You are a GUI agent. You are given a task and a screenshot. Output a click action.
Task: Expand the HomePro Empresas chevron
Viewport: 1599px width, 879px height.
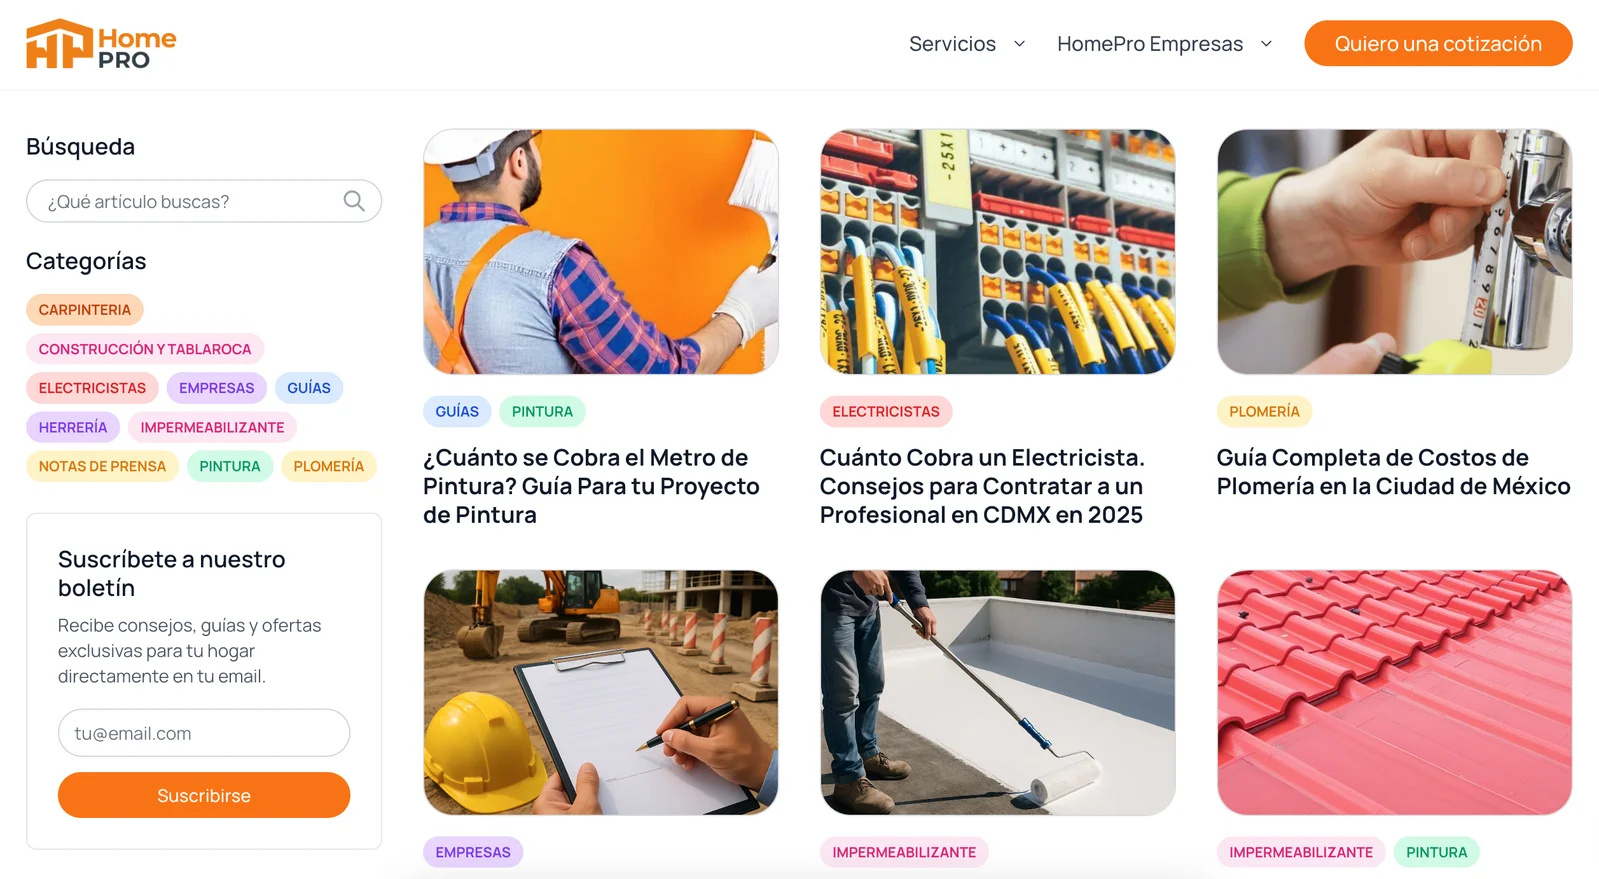1266,44
